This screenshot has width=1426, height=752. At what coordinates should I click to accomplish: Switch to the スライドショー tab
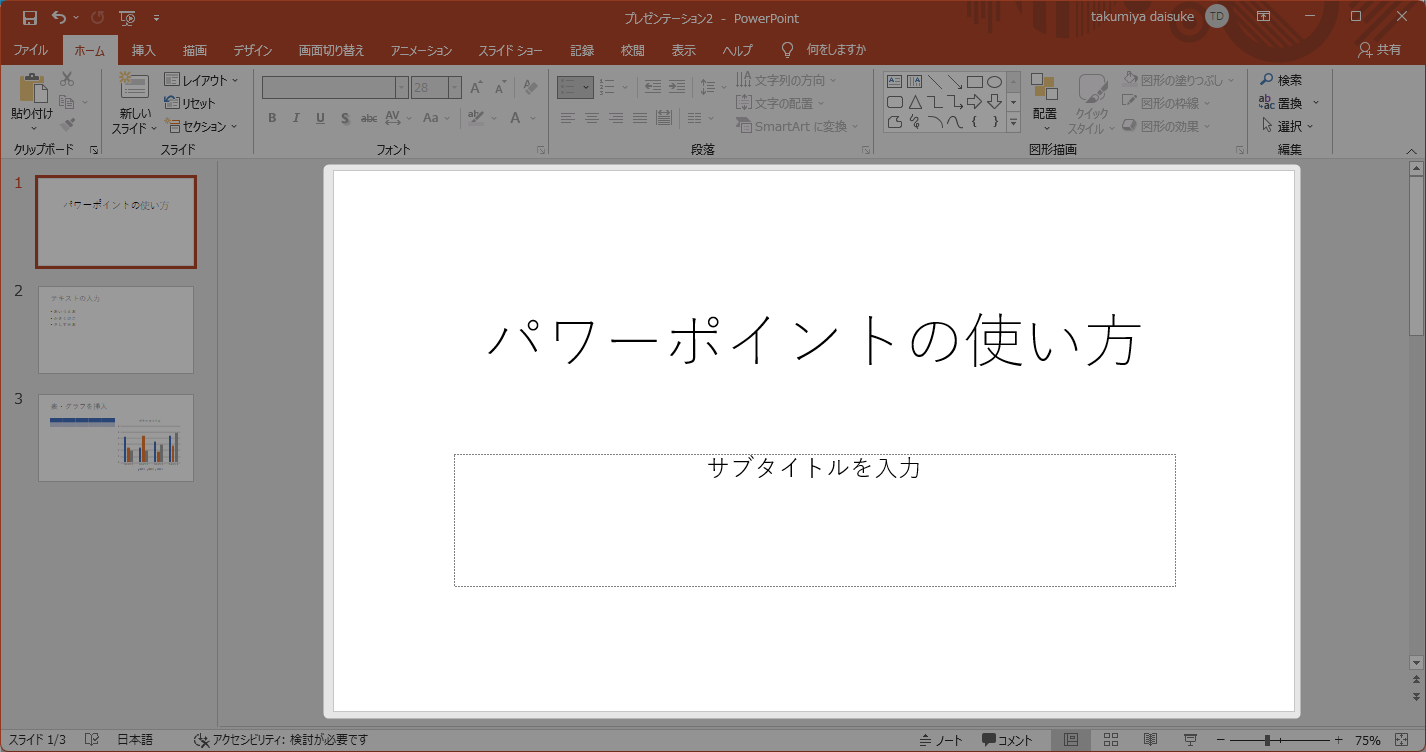(510, 50)
